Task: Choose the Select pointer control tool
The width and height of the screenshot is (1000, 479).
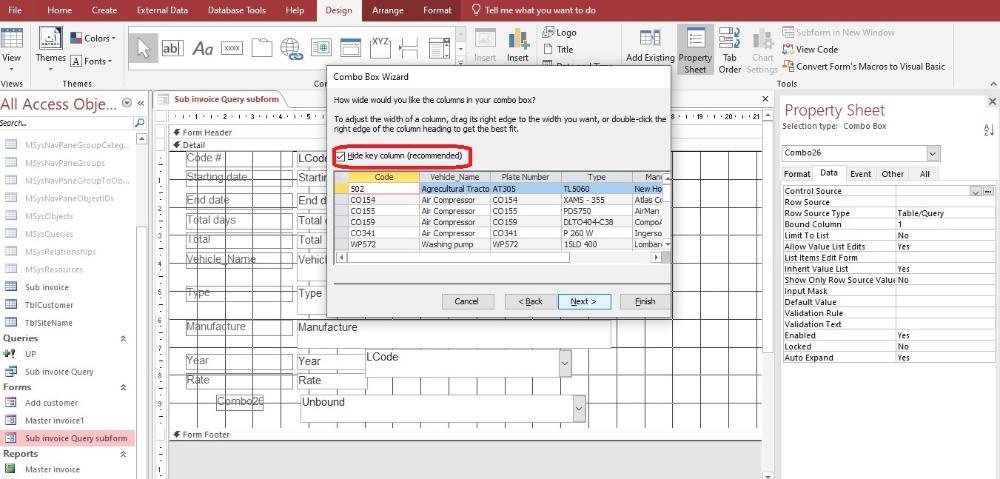Action: [x=143, y=48]
